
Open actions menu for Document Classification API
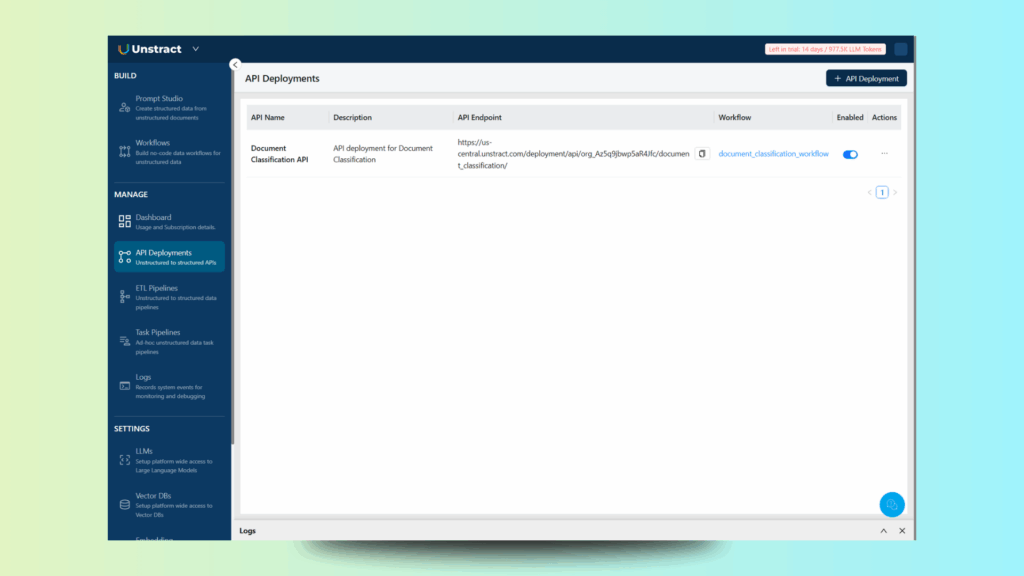click(x=884, y=154)
